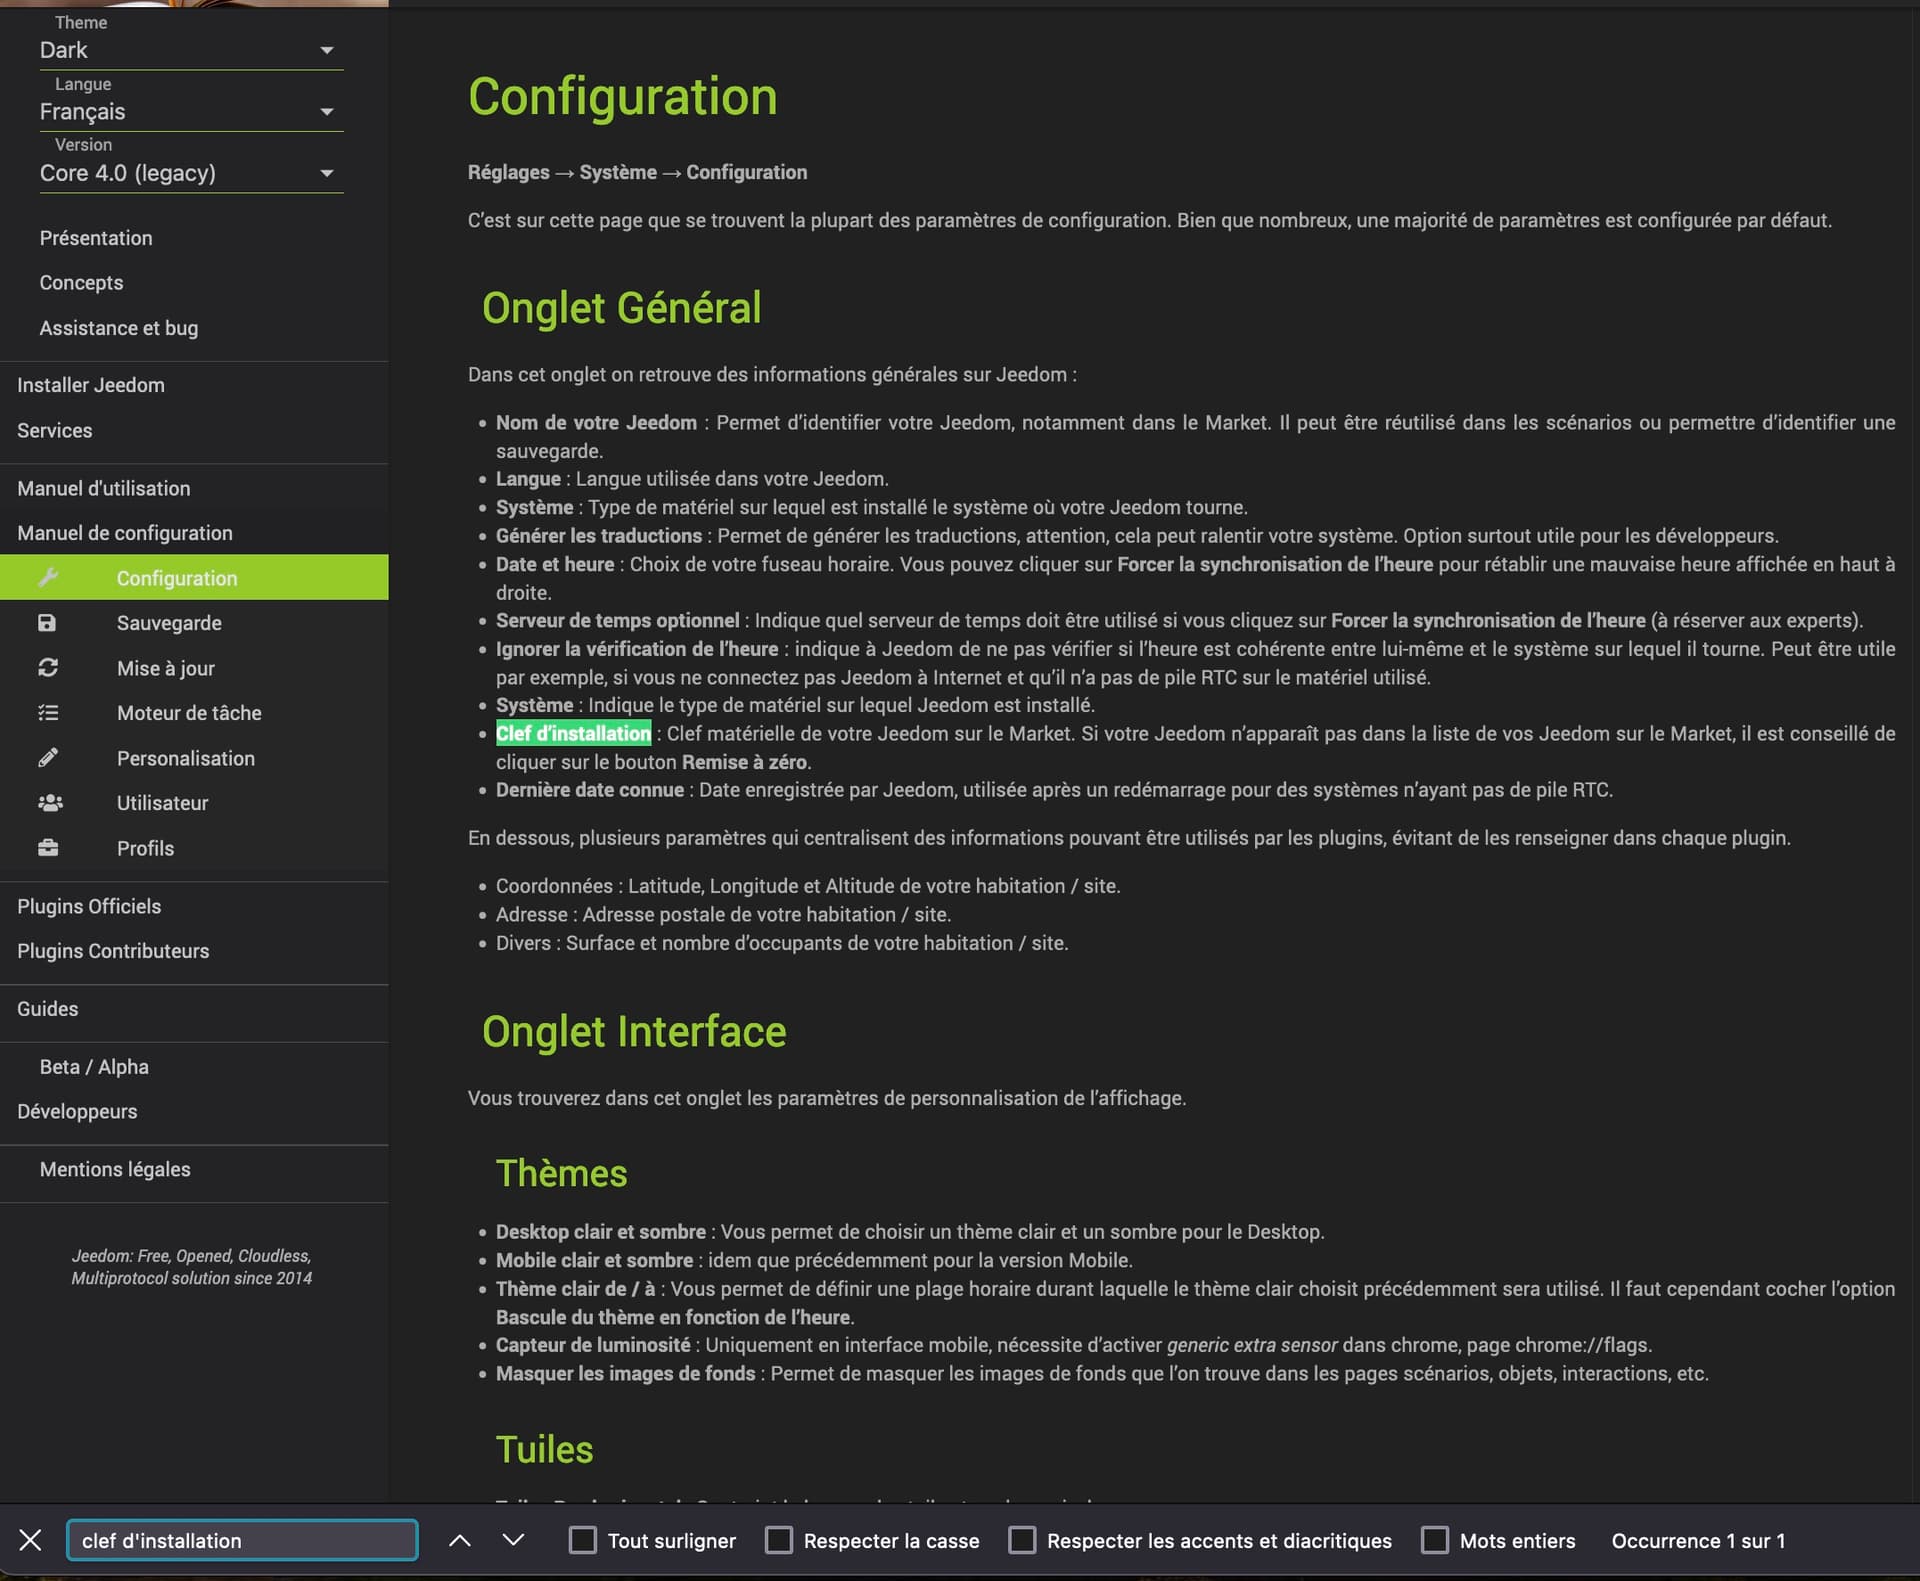Enable the Tout surligner checkbox
Screen dimensions: 1920x1581
[x=582, y=1540]
